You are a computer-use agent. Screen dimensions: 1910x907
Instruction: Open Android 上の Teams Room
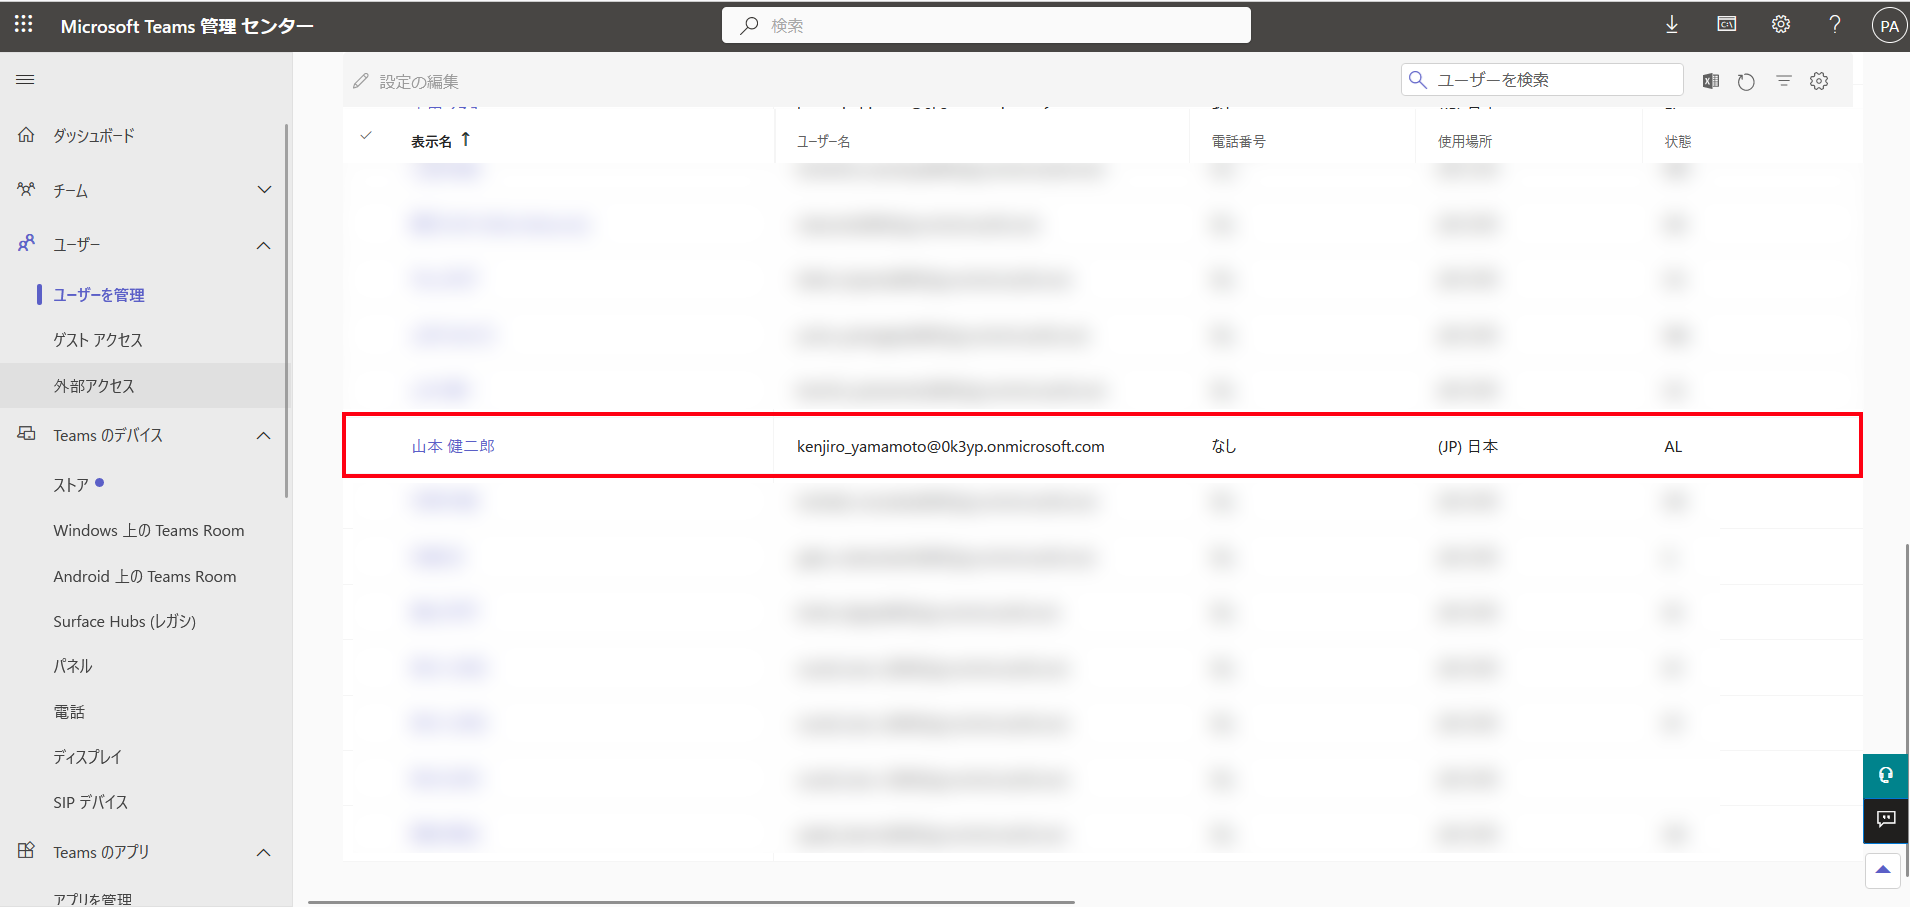point(143,576)
